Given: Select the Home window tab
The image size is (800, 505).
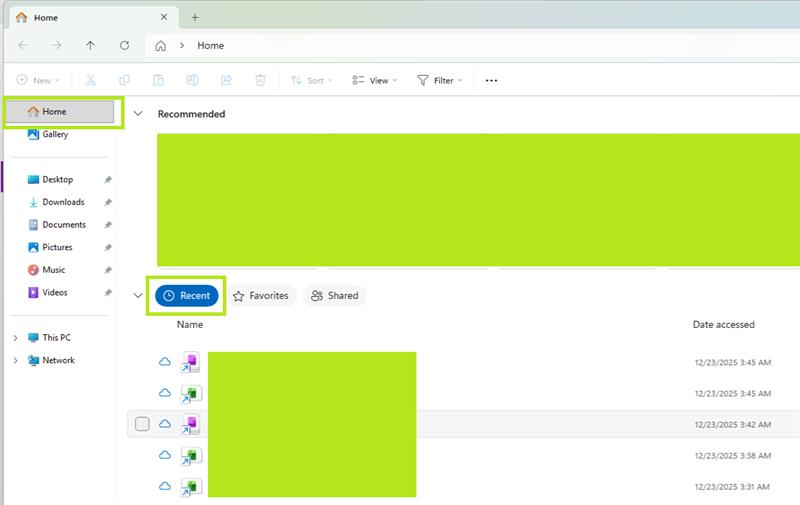Looking at the screenshot, I should click(x=92, y=17).
